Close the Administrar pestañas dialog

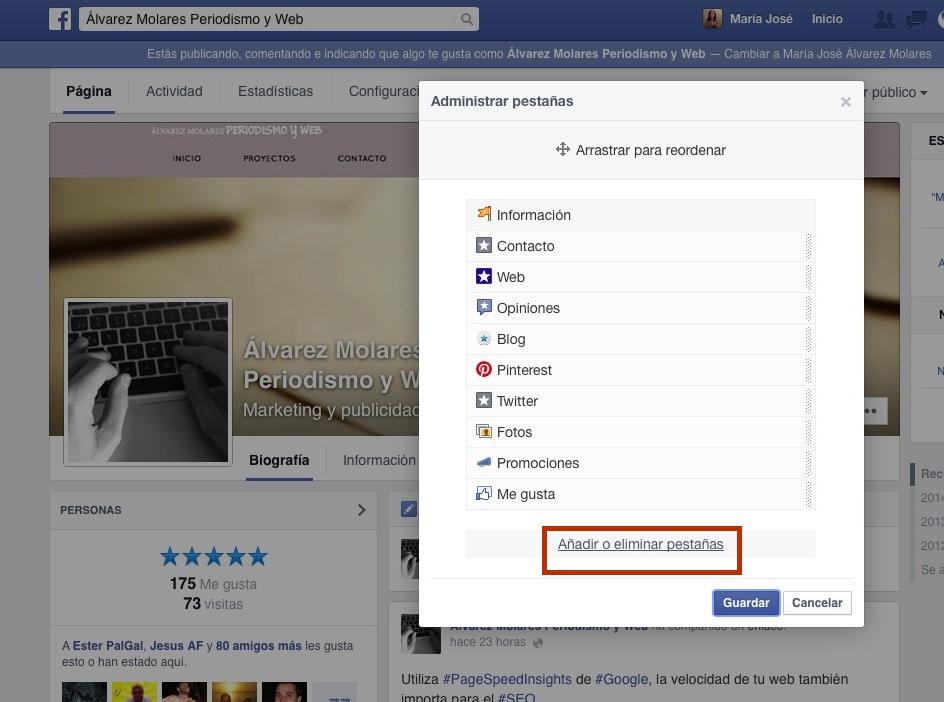point(846,102)
